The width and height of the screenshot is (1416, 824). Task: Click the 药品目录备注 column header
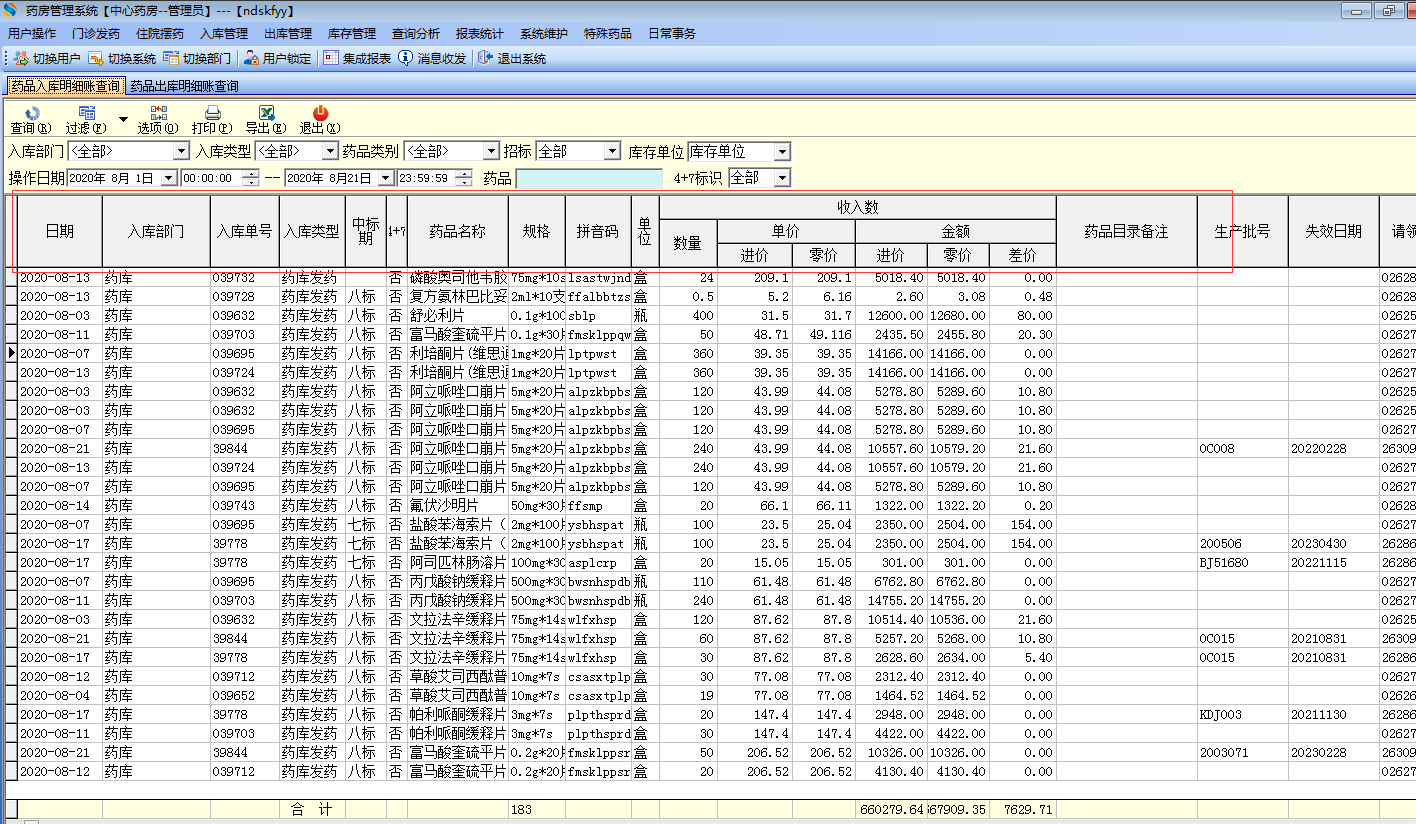1127,231
